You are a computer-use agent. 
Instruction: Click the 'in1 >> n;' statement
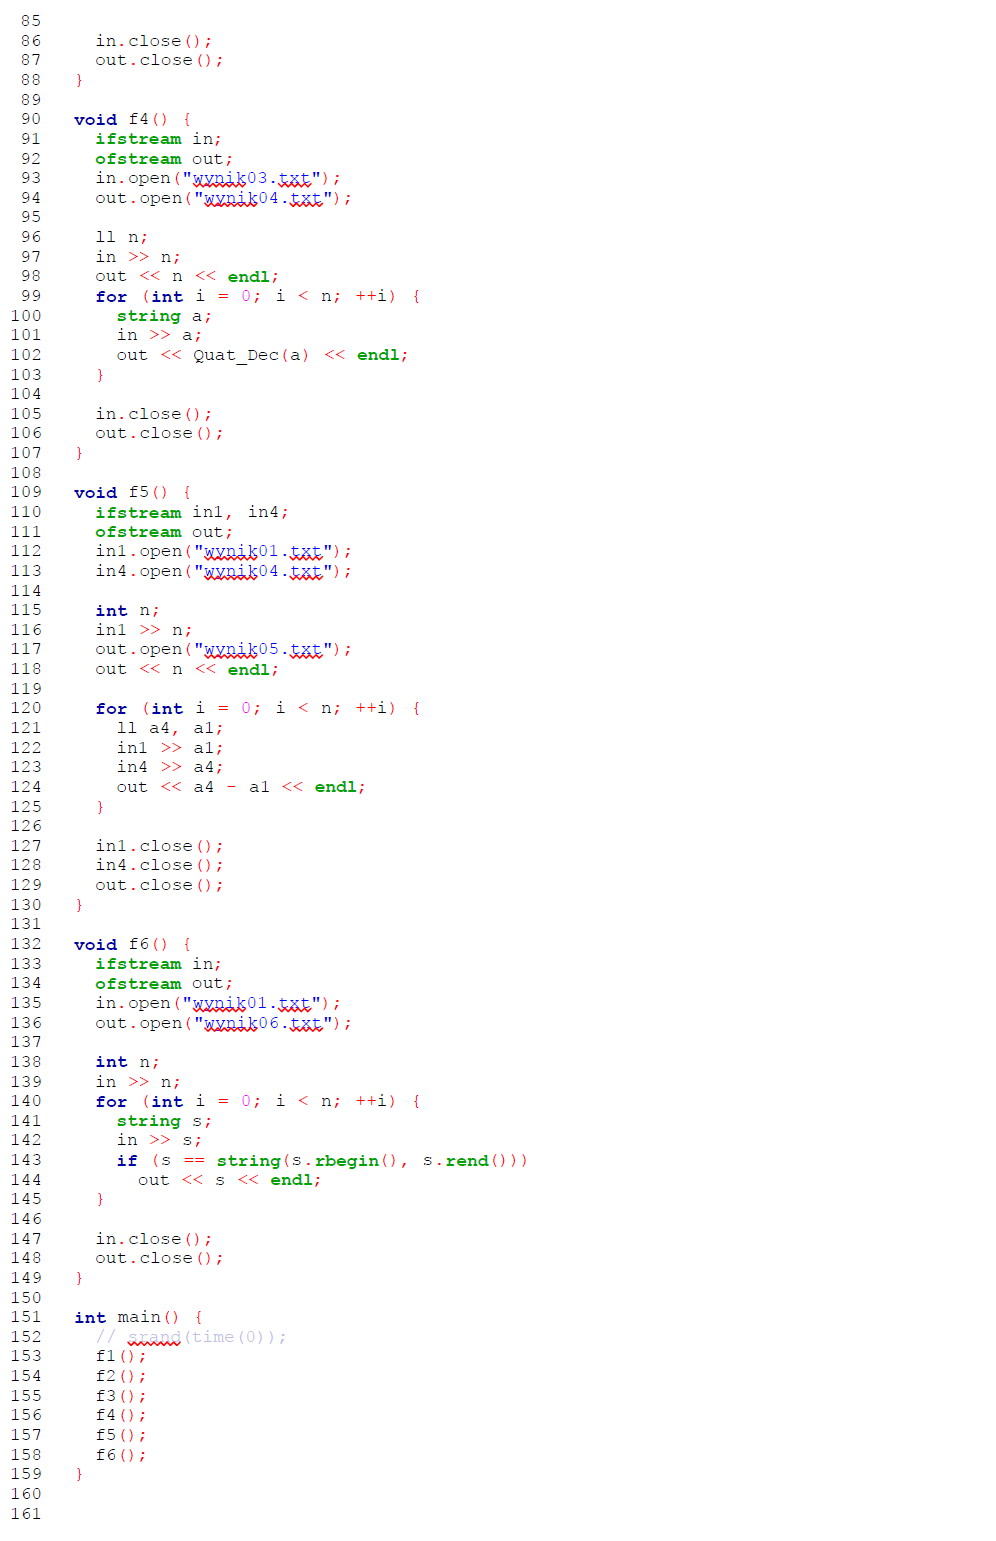click(144, 630)
